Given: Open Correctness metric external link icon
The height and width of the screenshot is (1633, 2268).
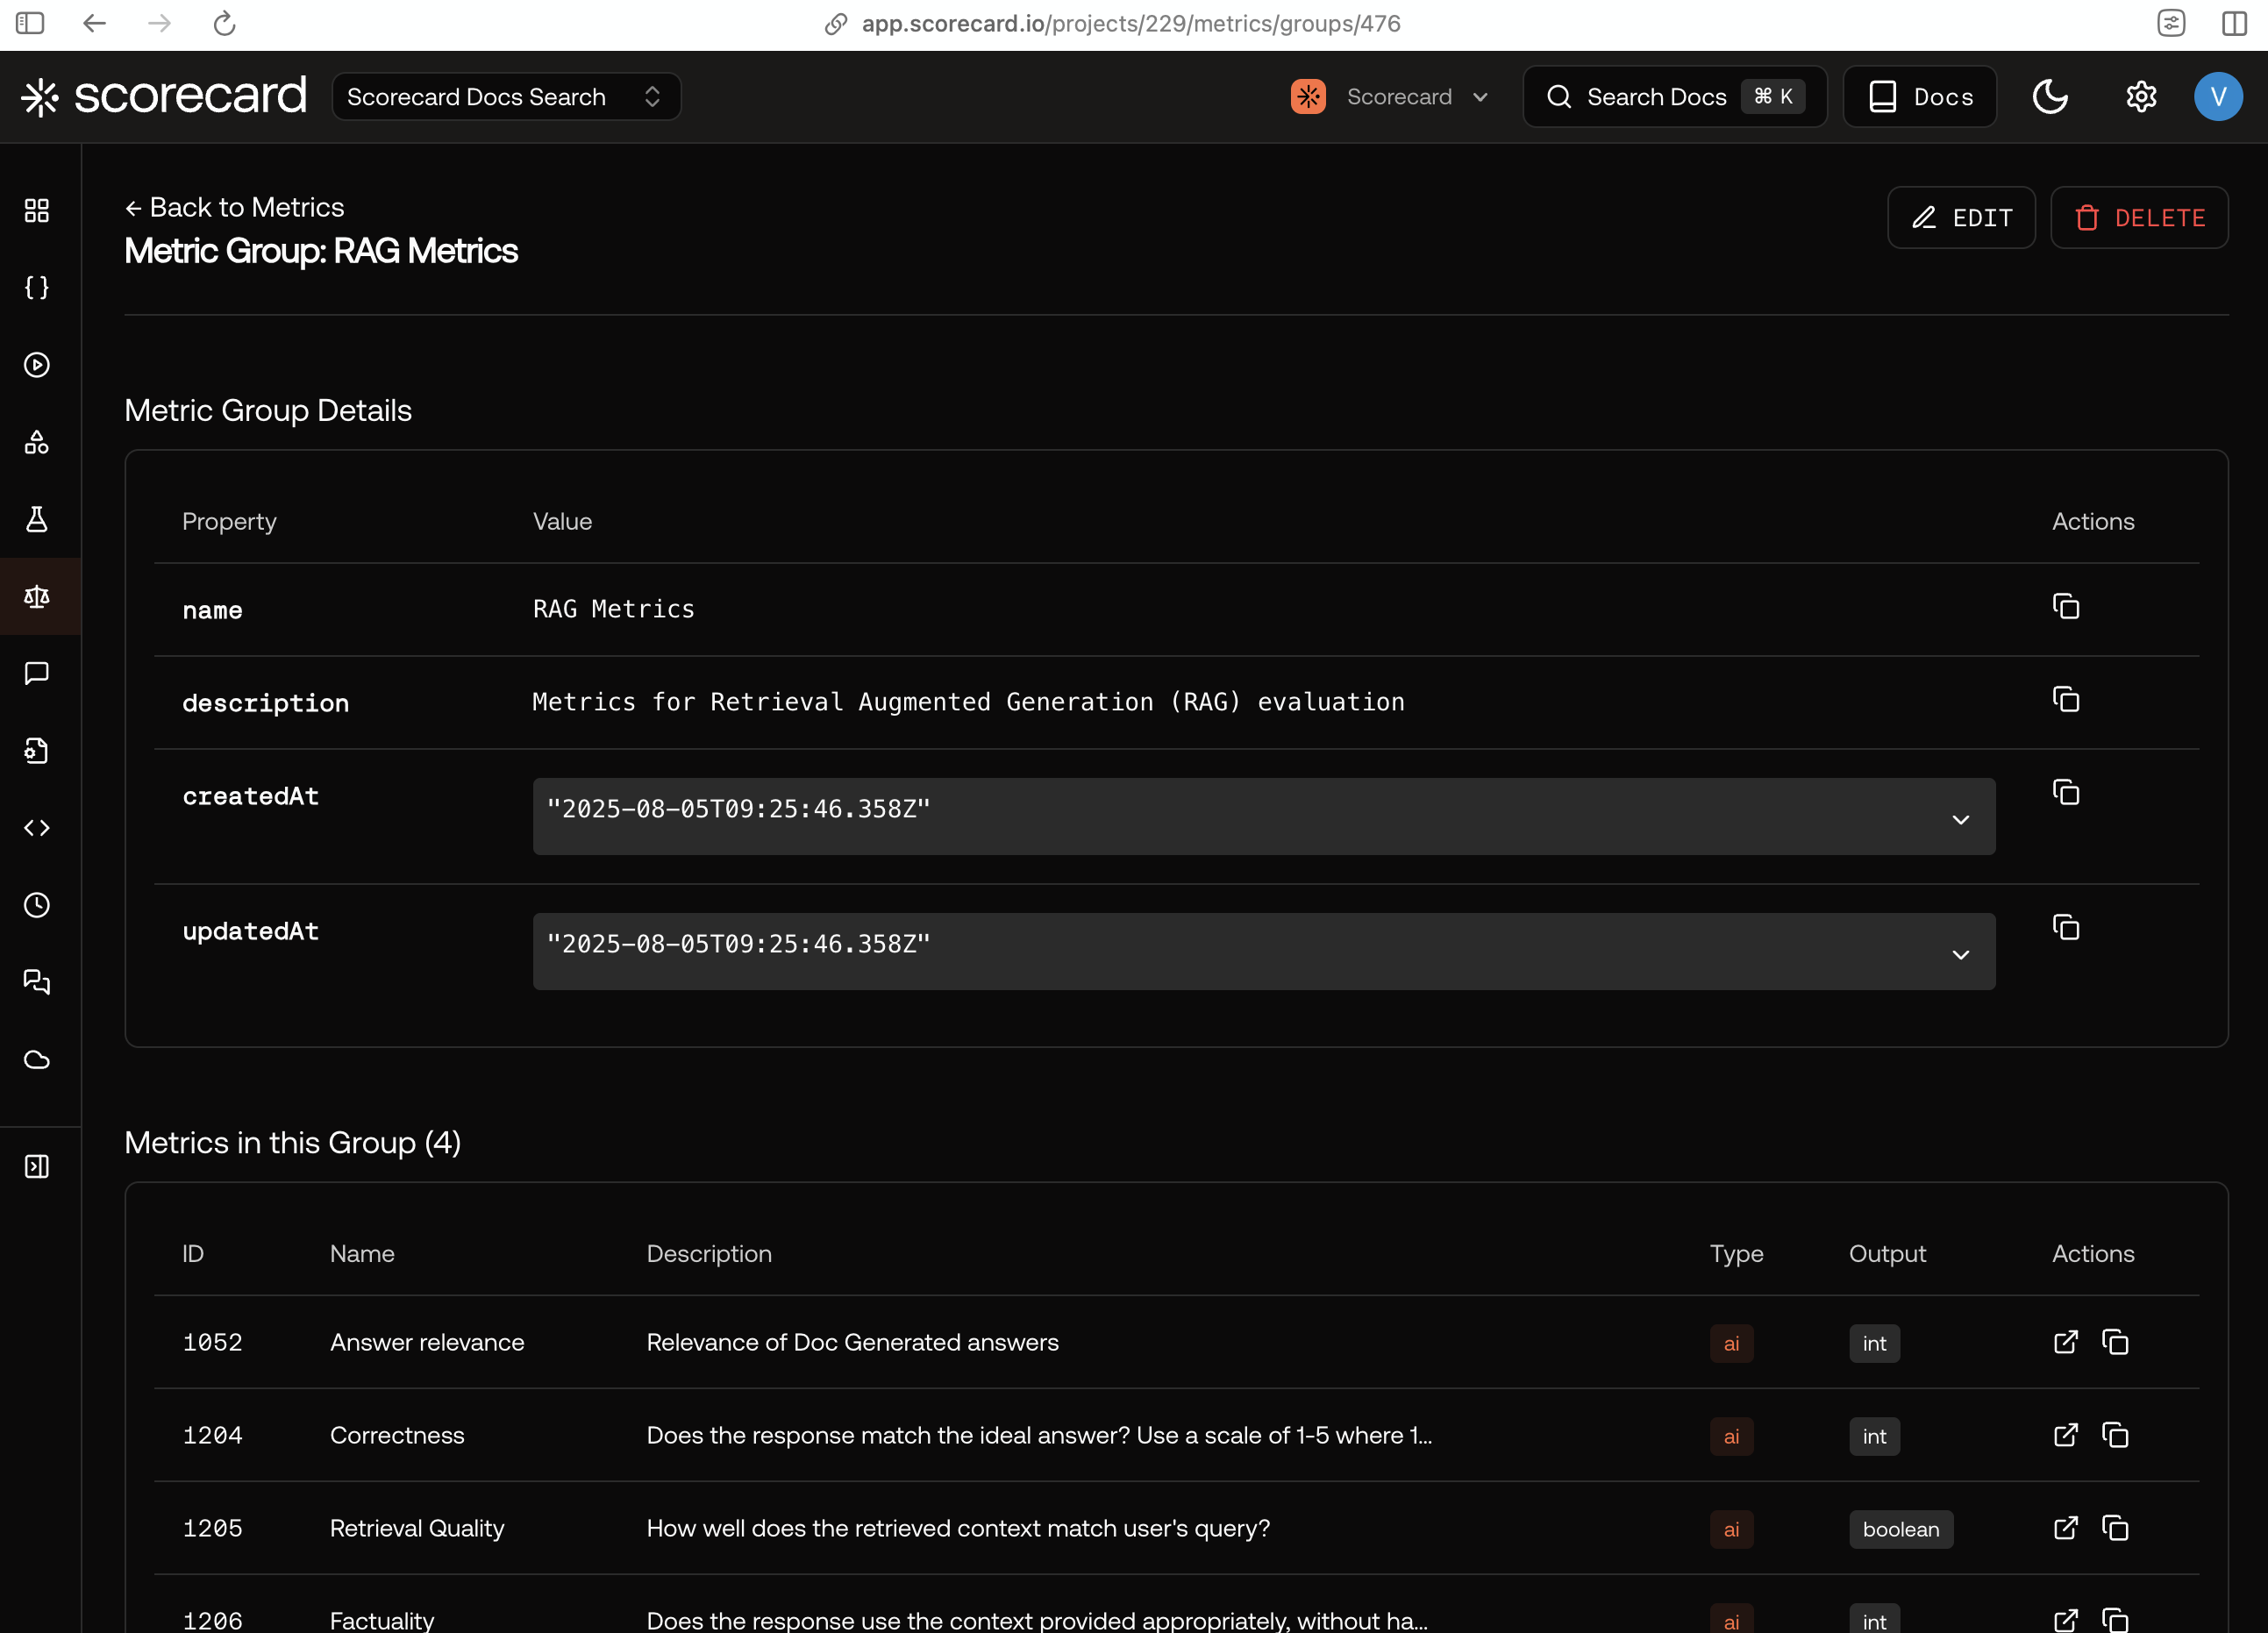Looking at the screenshot, I should 2066,1435.
